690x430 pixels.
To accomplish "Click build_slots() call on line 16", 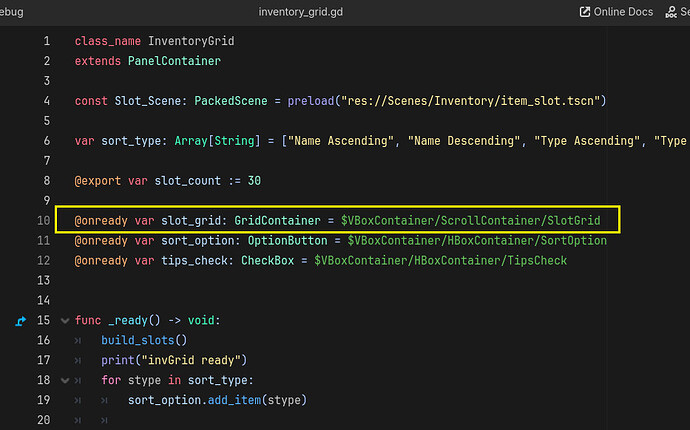I will tap(144, 340).
